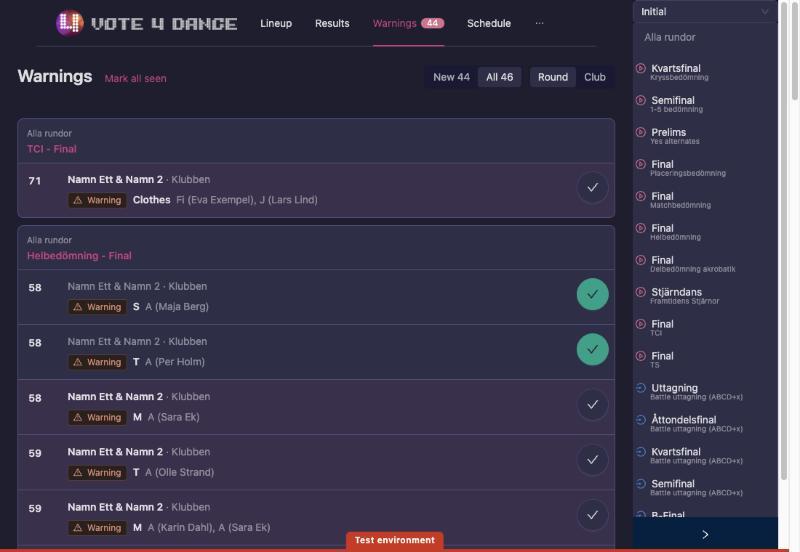Select play icon for Final TCI
The width and height of the screenshot is (800, 552).
point(641,324)
